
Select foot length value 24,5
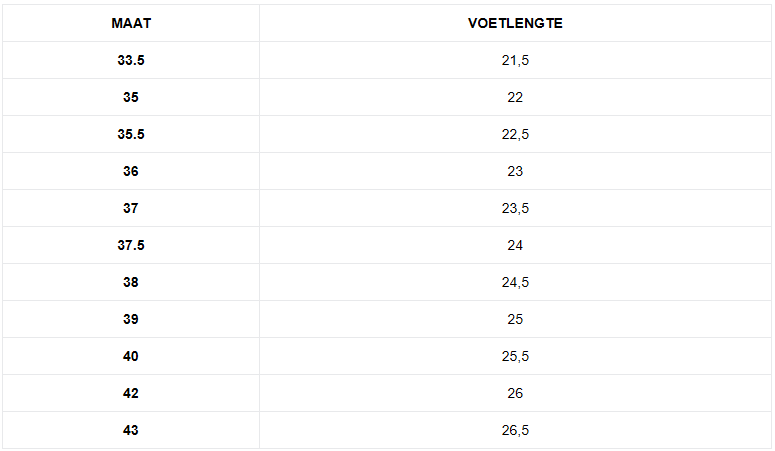point(515,282)
